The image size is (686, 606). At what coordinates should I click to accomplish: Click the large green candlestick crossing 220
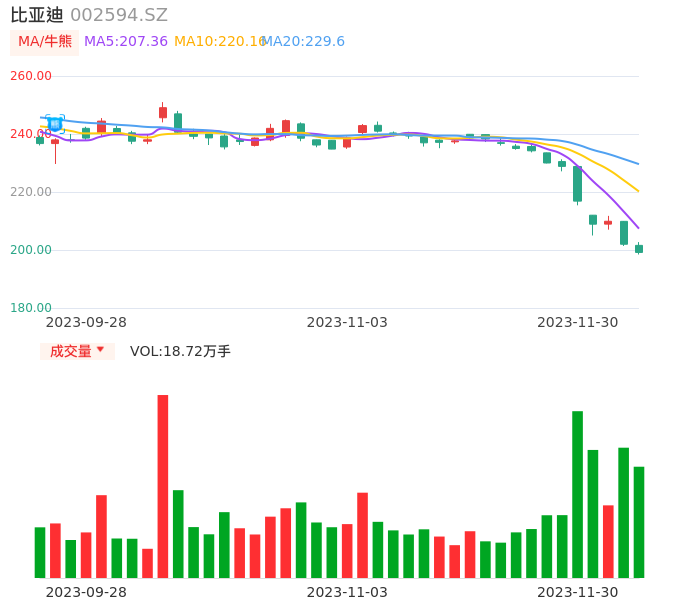(578, 185)
